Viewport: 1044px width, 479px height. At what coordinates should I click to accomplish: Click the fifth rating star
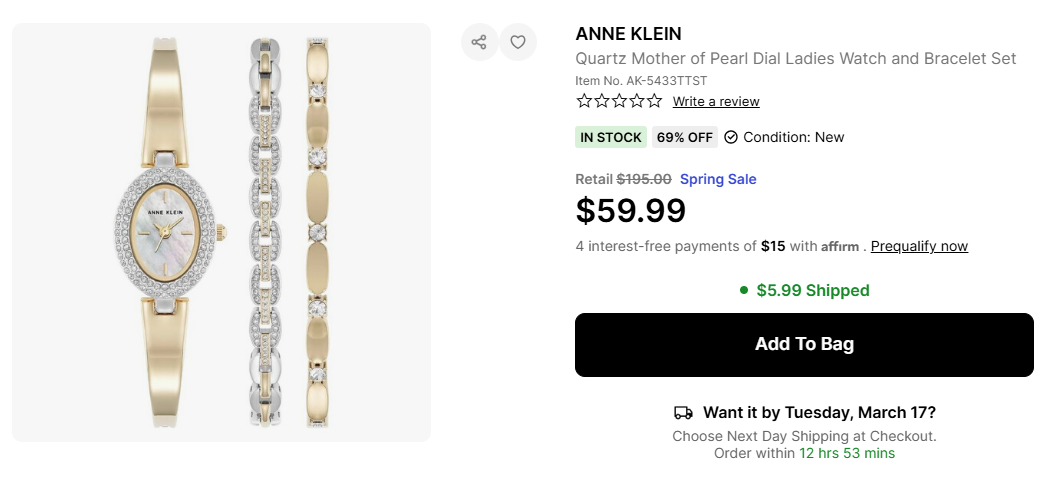(x=654, y=101)
